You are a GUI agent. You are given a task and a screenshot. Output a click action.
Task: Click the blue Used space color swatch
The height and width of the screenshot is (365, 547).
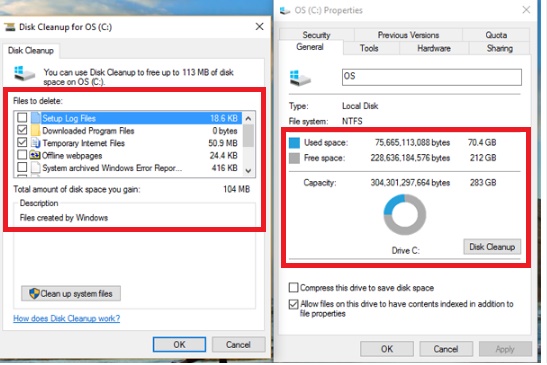pyautogui.click(x=294, y=143)
